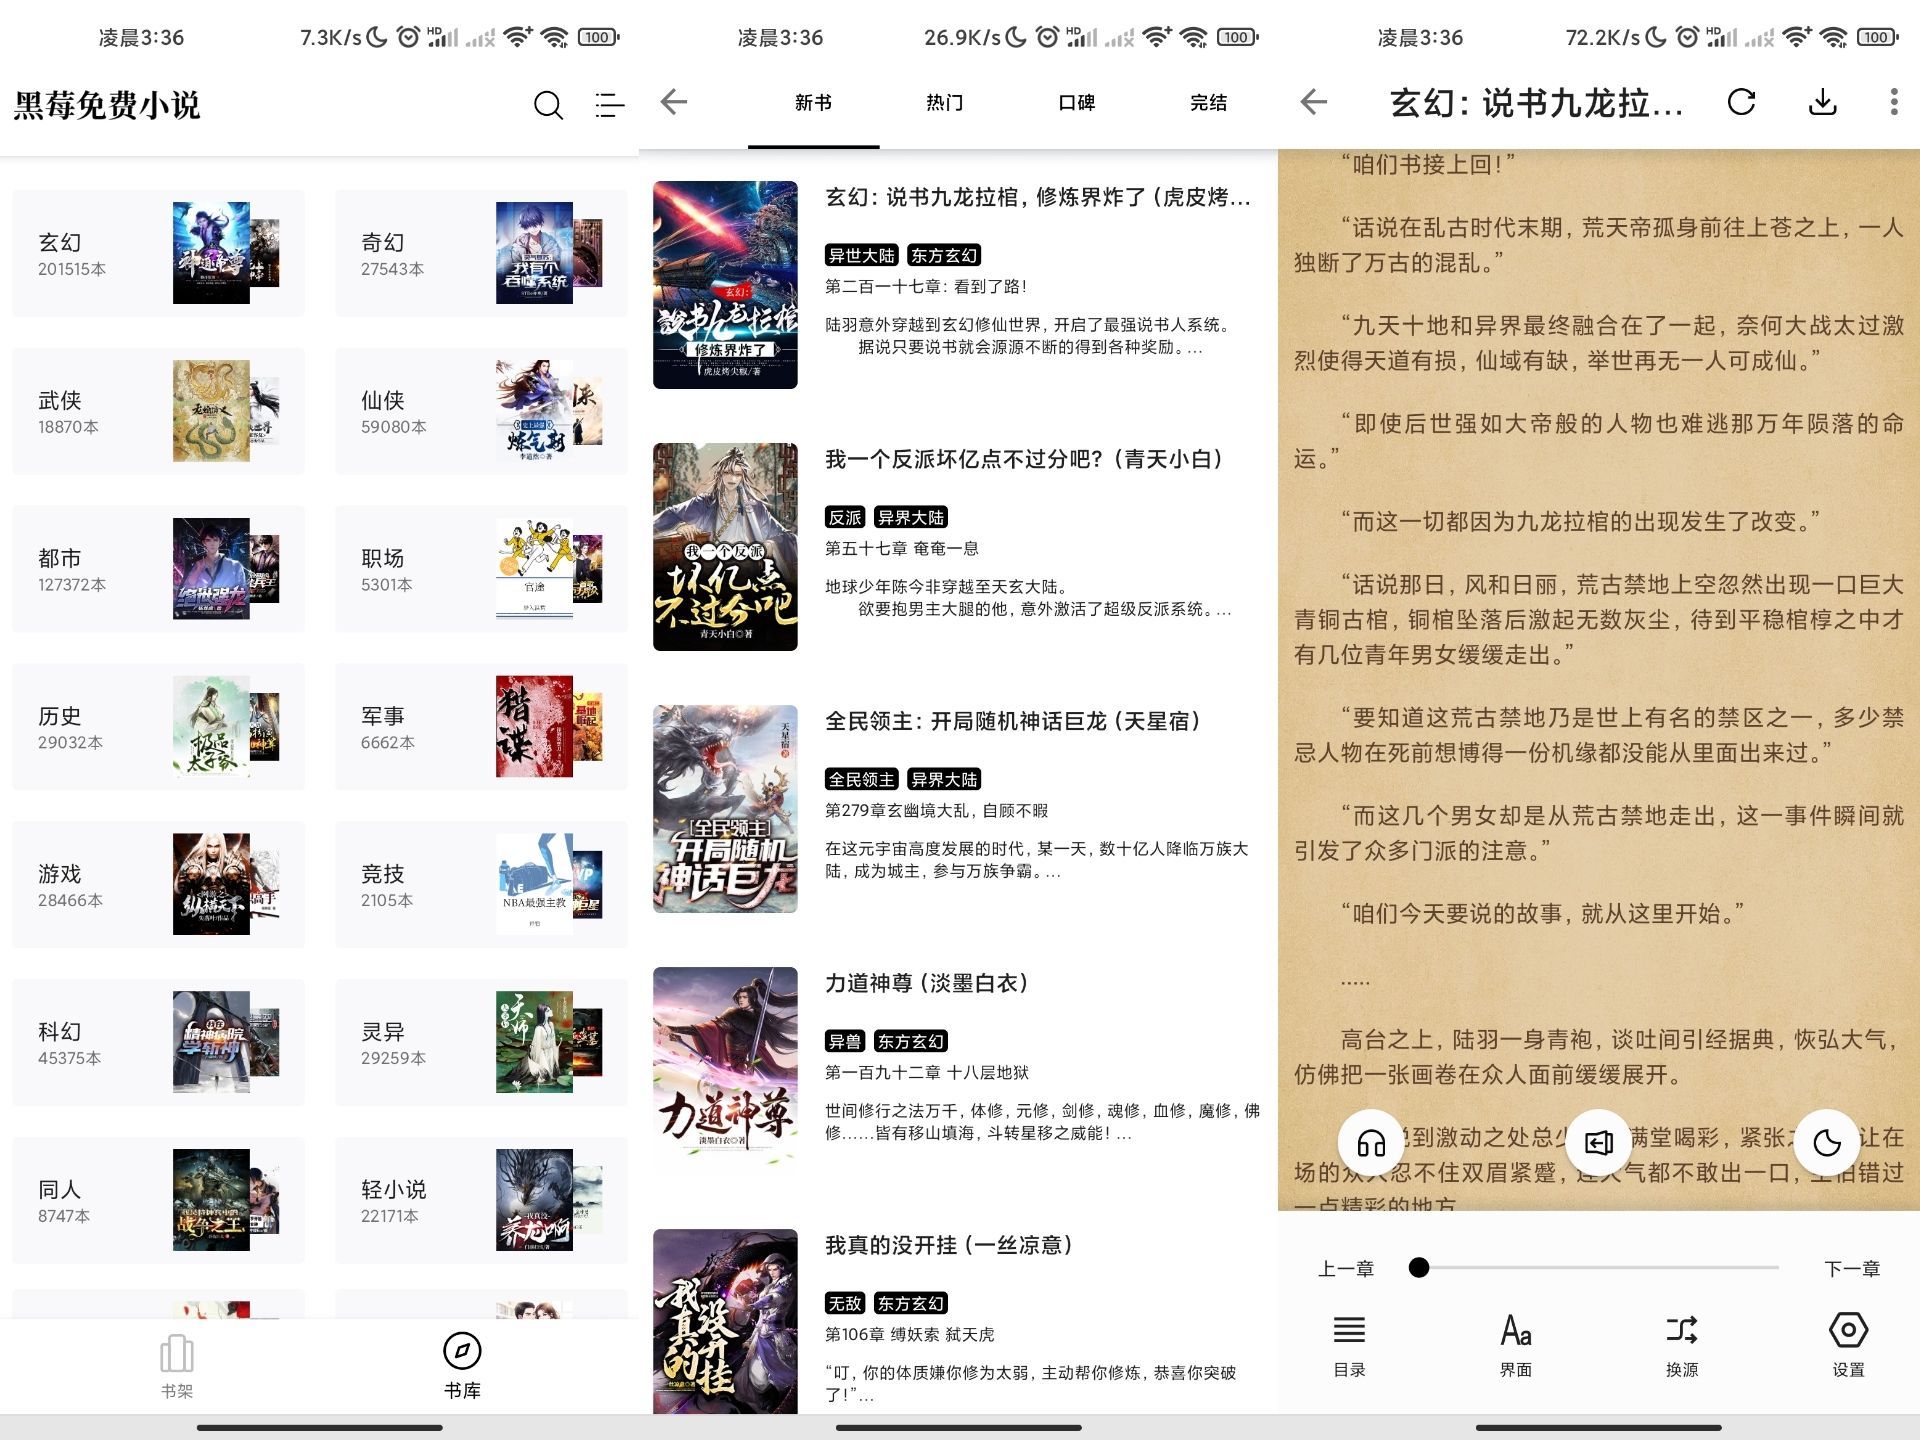
Task: Open the 仙侠 category card
Action: pos(481,411)
